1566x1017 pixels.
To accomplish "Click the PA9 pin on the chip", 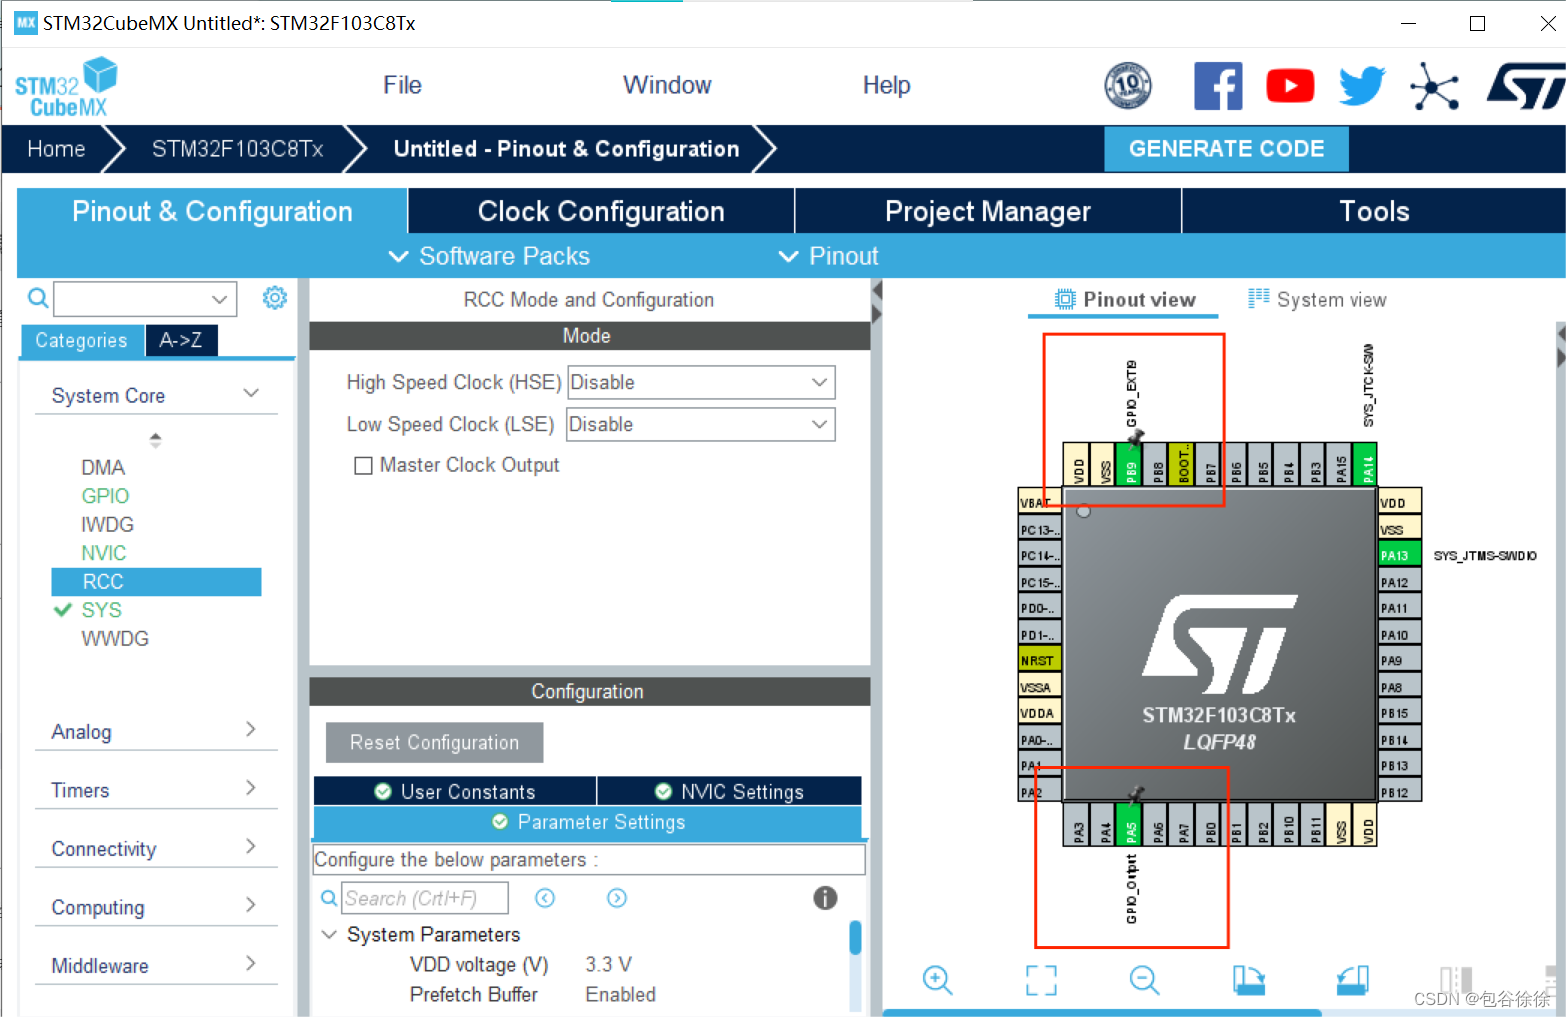I will pos(1399,661).
